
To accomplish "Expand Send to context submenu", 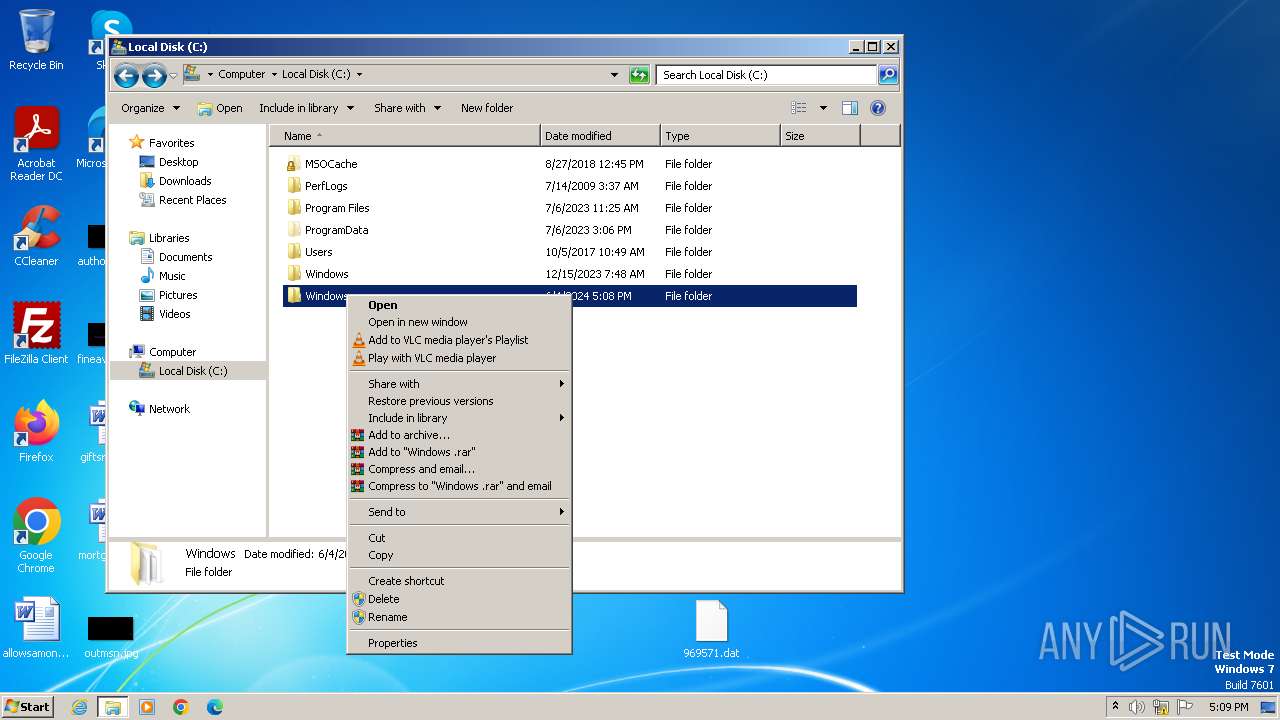I will (x=459, y=512).
